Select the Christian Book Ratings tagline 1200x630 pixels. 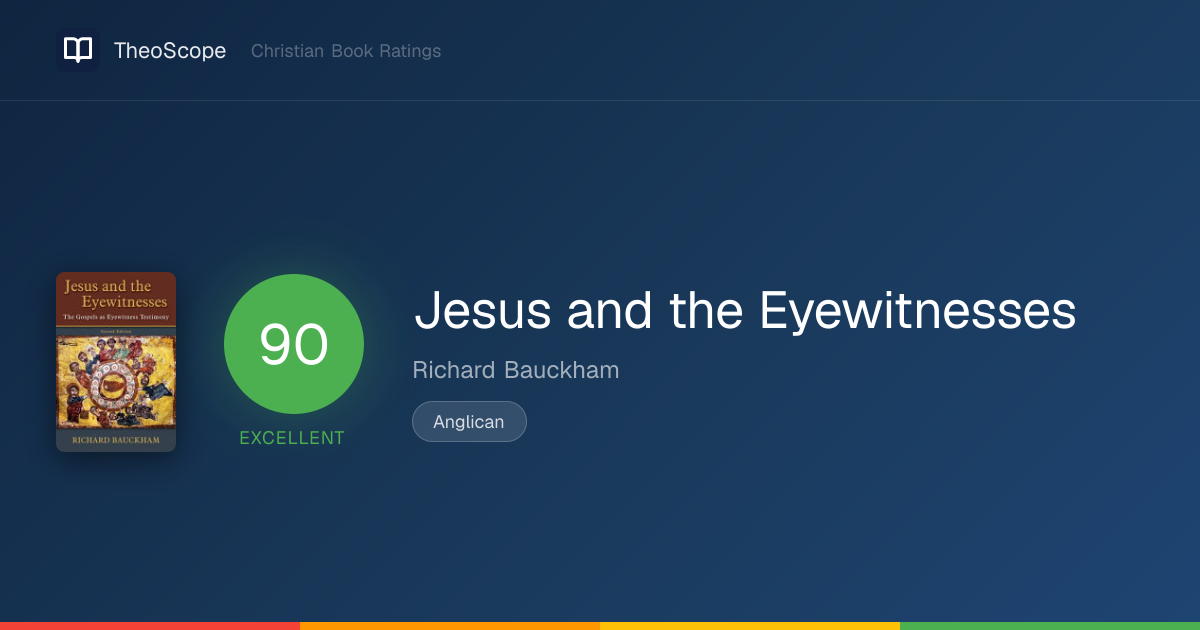346,51
